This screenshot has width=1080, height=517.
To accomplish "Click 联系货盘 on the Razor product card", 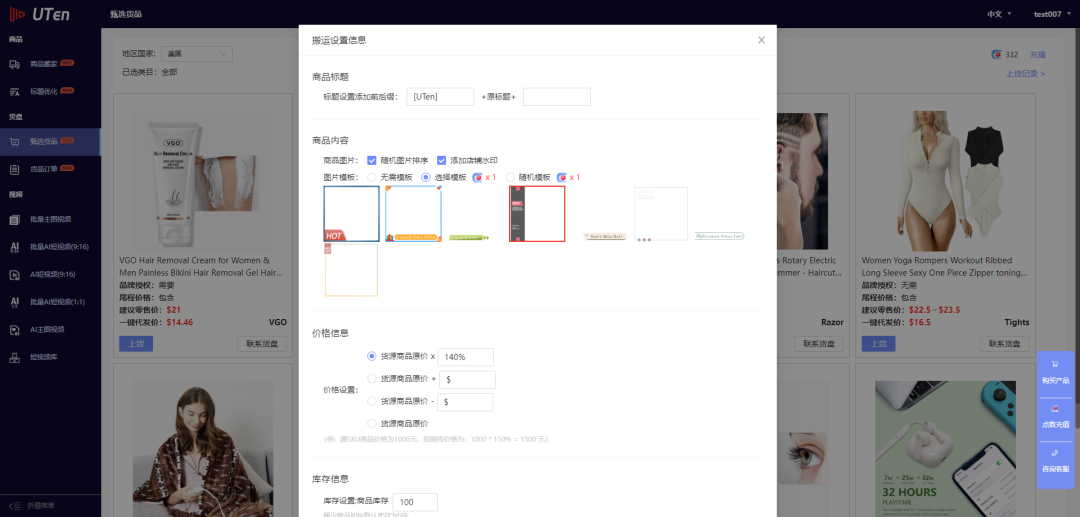I will click(x=819, y=344).
